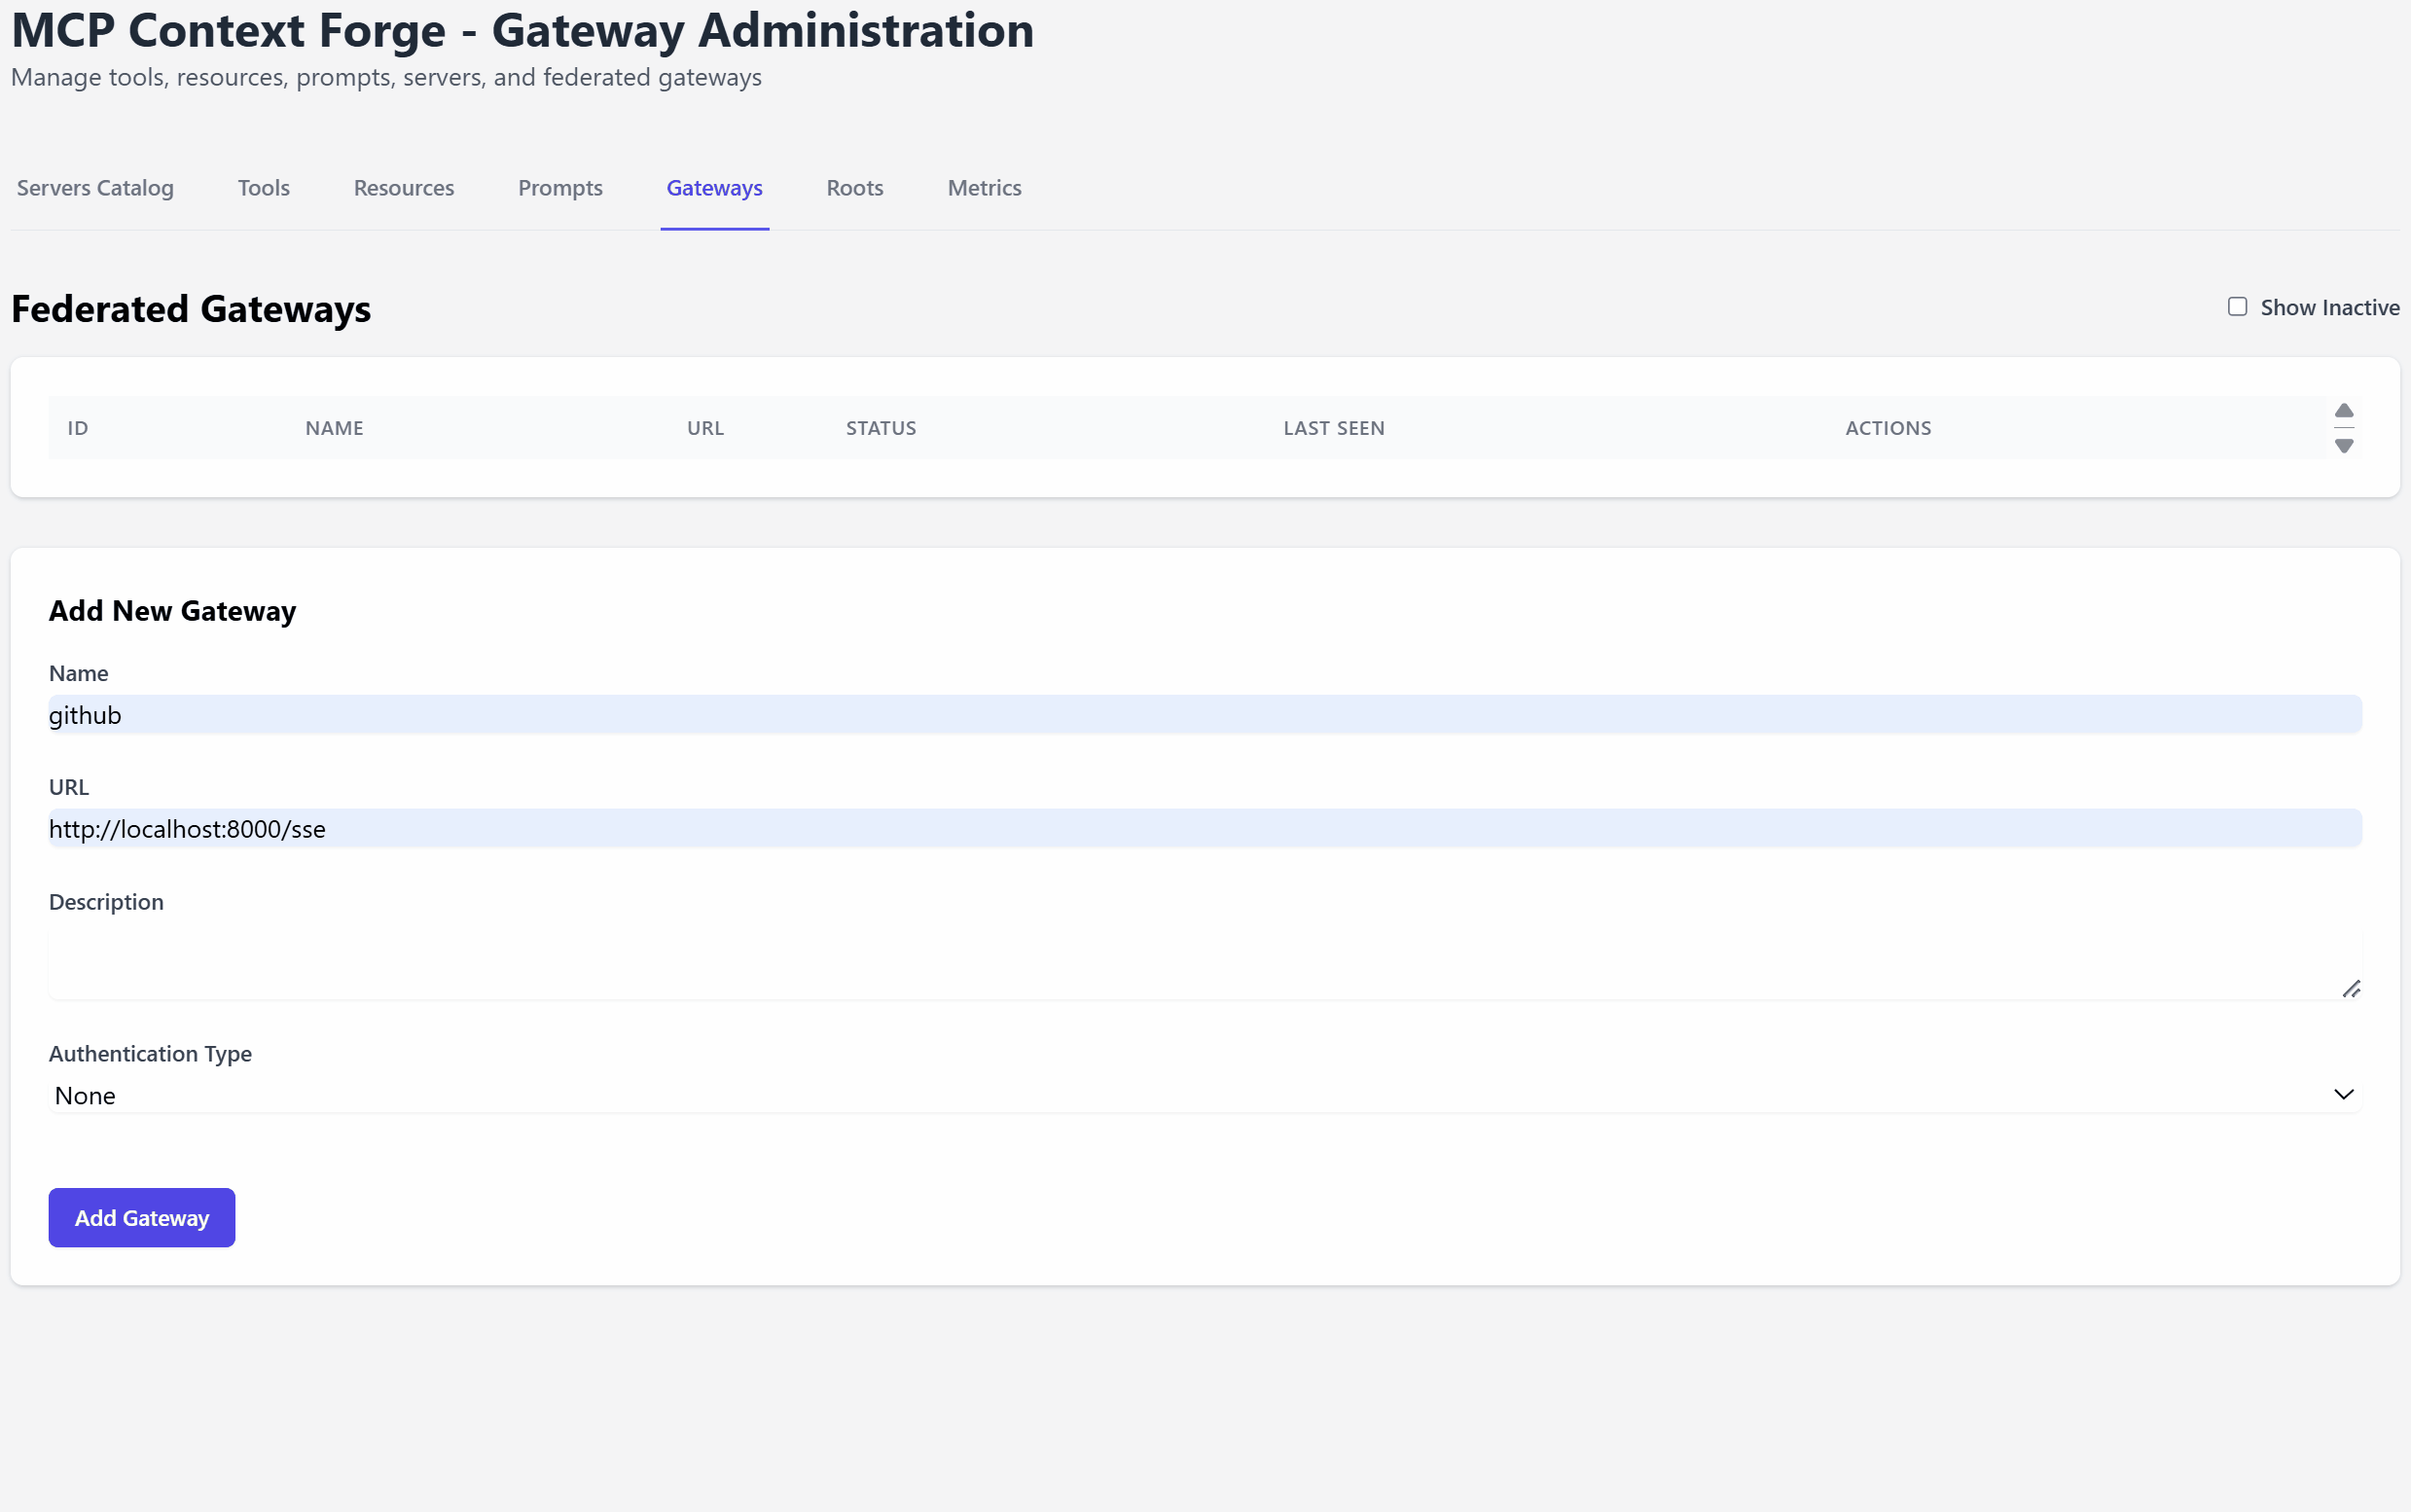
Task: Click the Authentication Type chevron arrow
Action: [2343, 1094]
